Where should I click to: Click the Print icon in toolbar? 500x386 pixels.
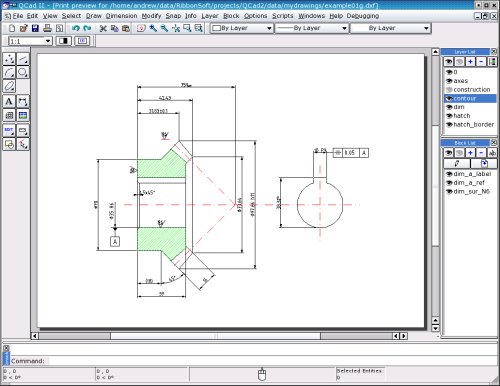[47, 28]
